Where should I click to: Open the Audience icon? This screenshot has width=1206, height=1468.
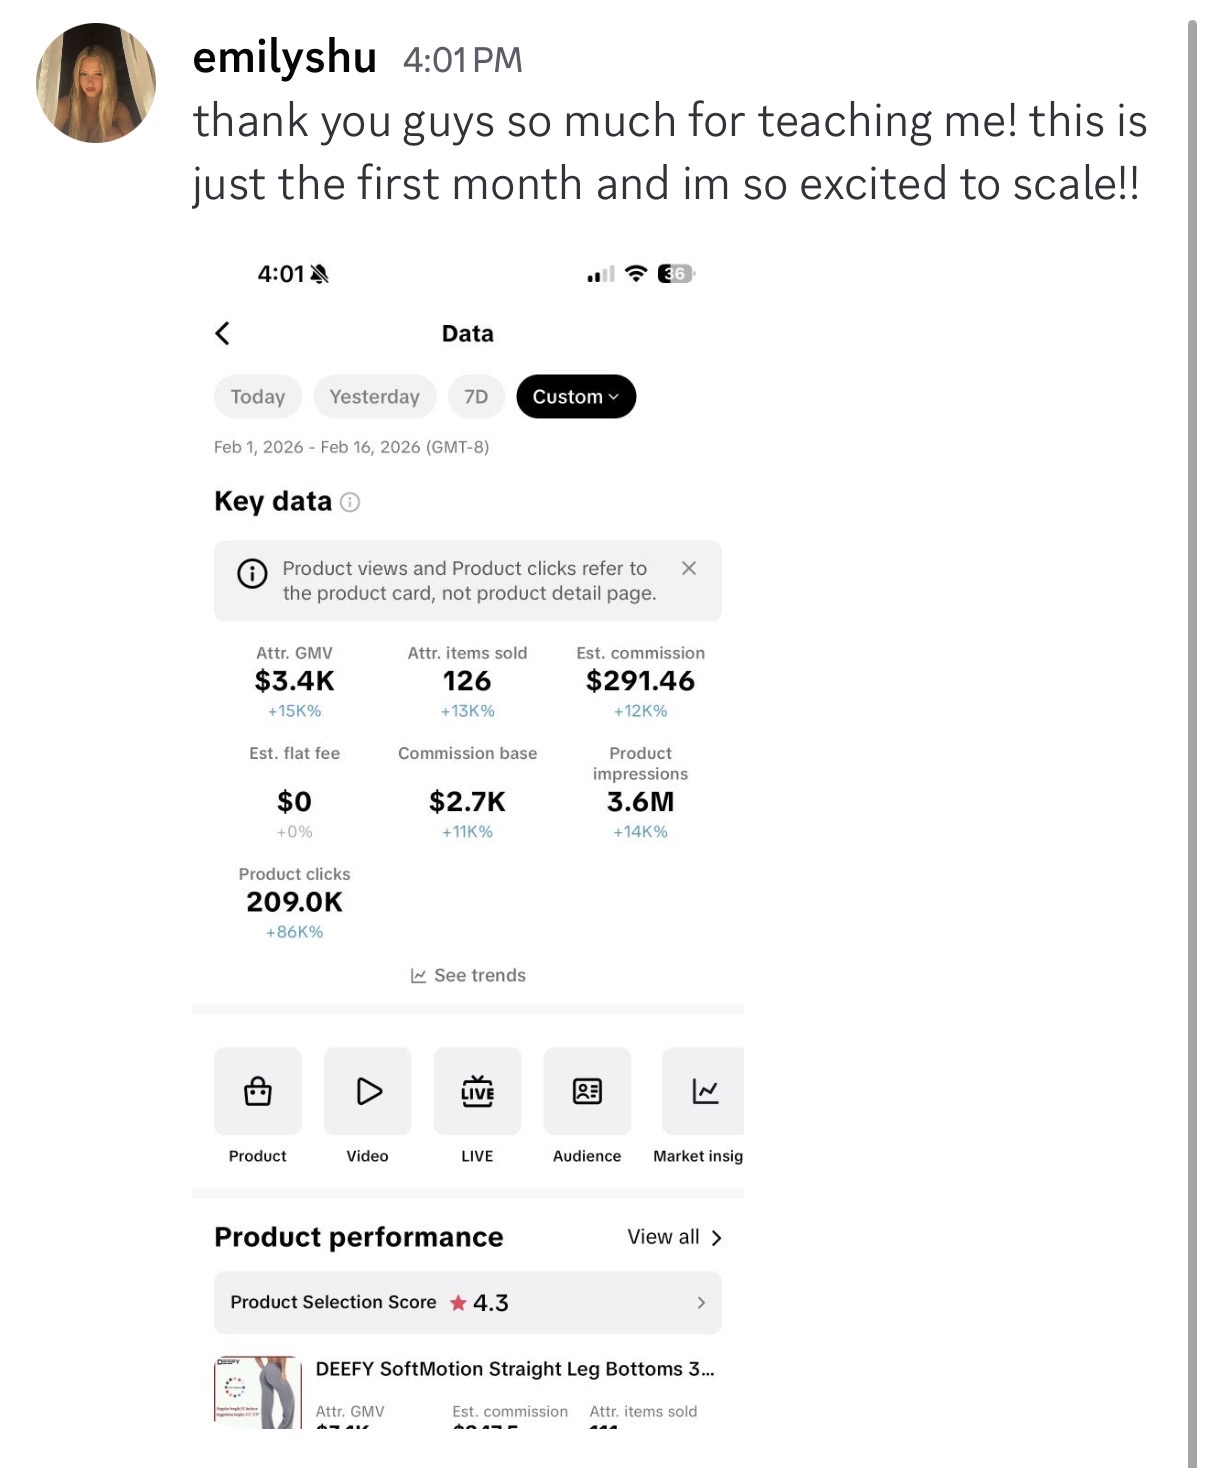587,1091
